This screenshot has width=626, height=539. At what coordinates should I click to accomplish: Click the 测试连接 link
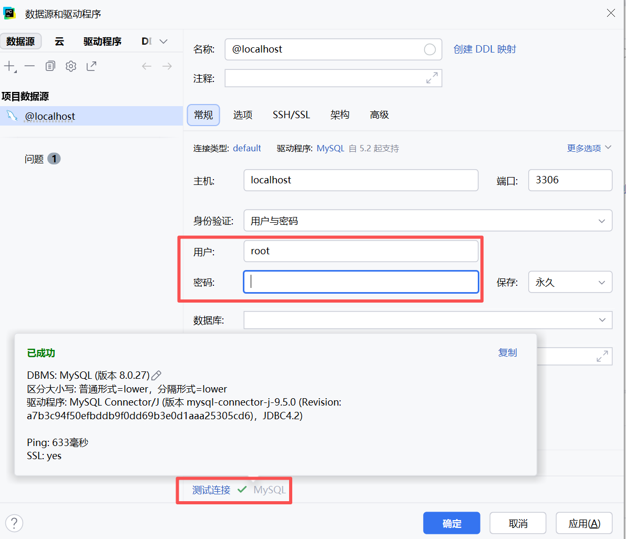[x=211, y=490]
